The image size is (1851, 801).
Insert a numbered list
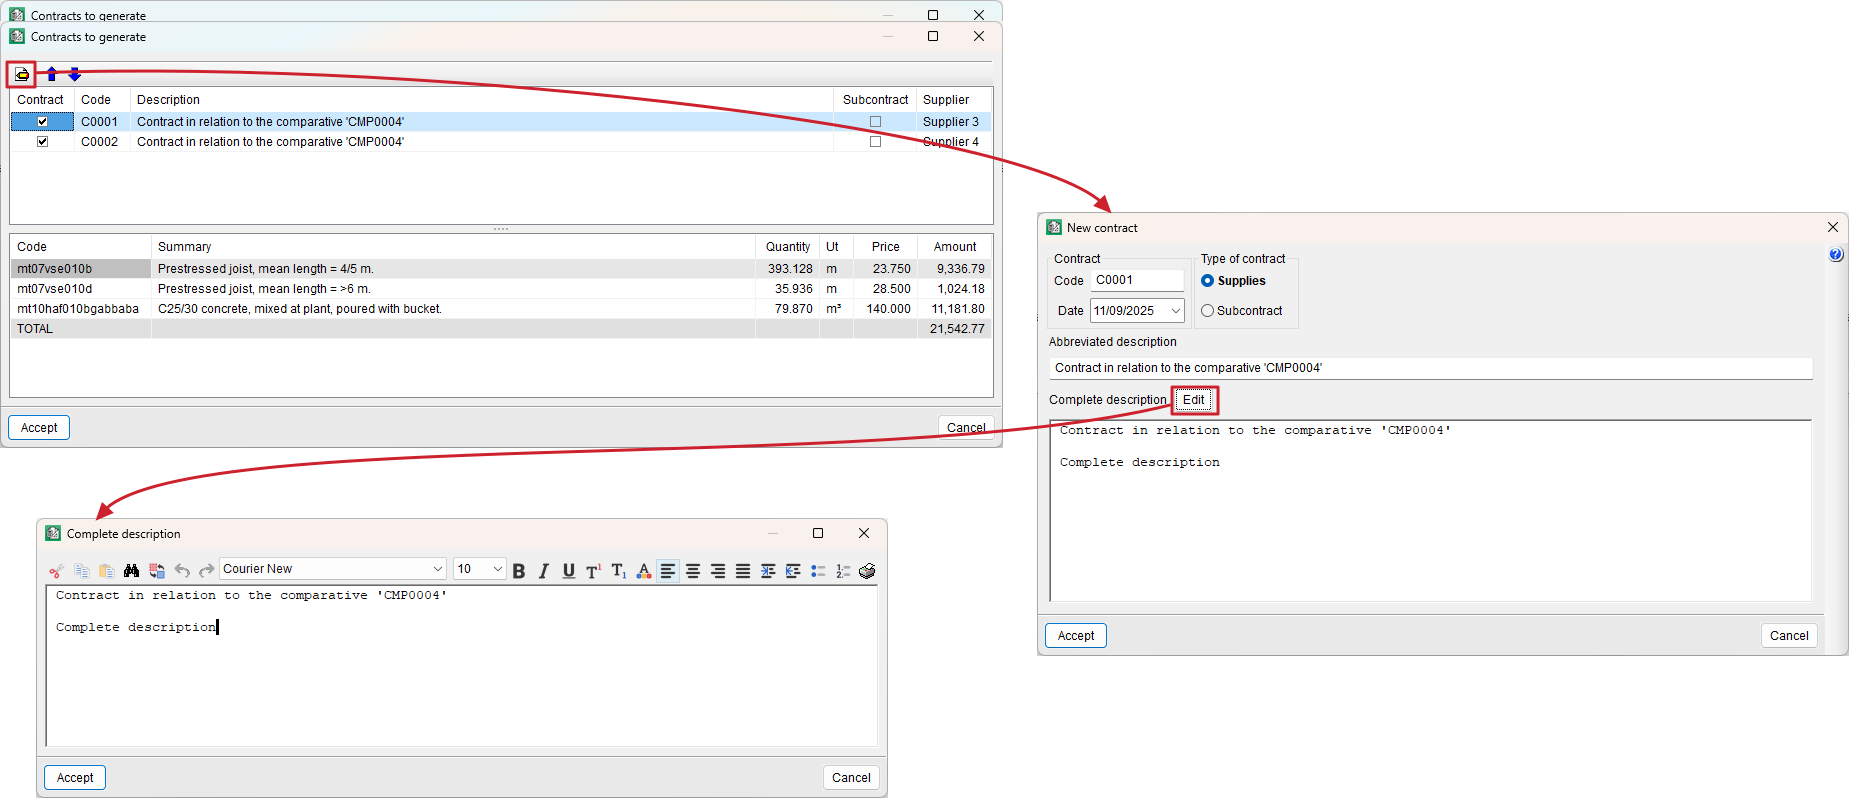(843, 570)
